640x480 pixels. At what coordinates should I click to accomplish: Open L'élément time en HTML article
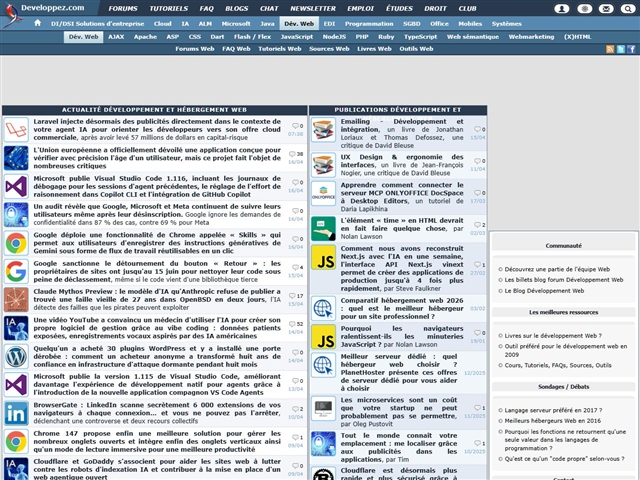click(x=402, y=228)
